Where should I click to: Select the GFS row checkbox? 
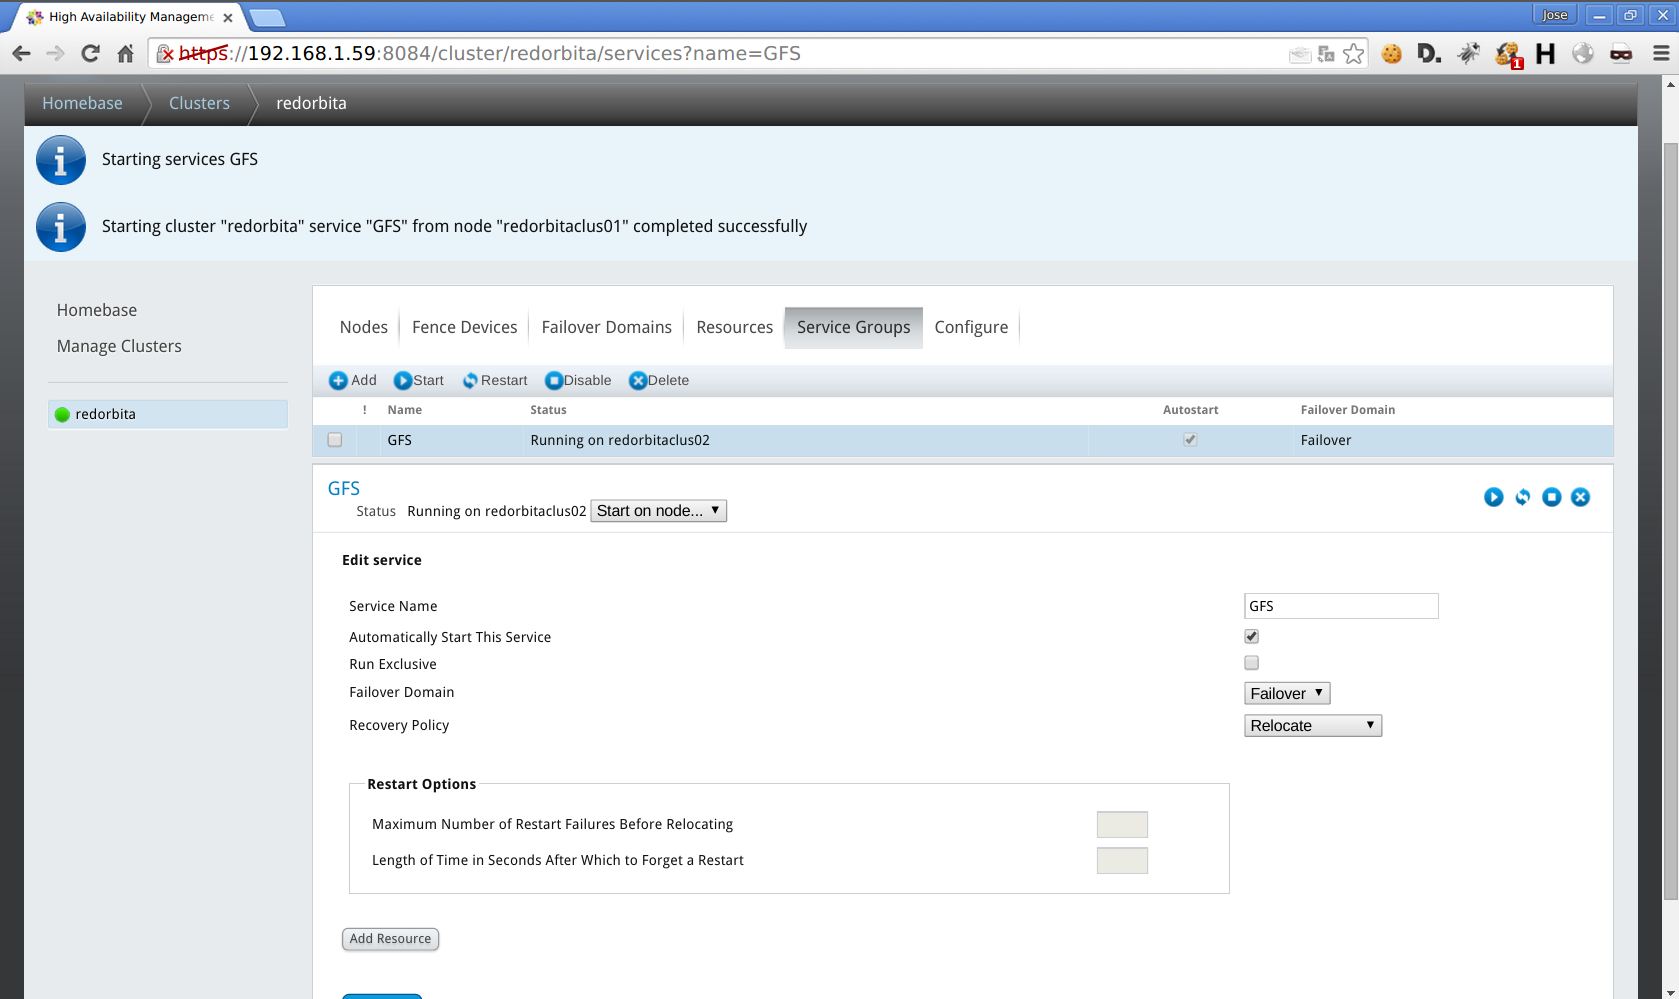[x=335, y=440]
